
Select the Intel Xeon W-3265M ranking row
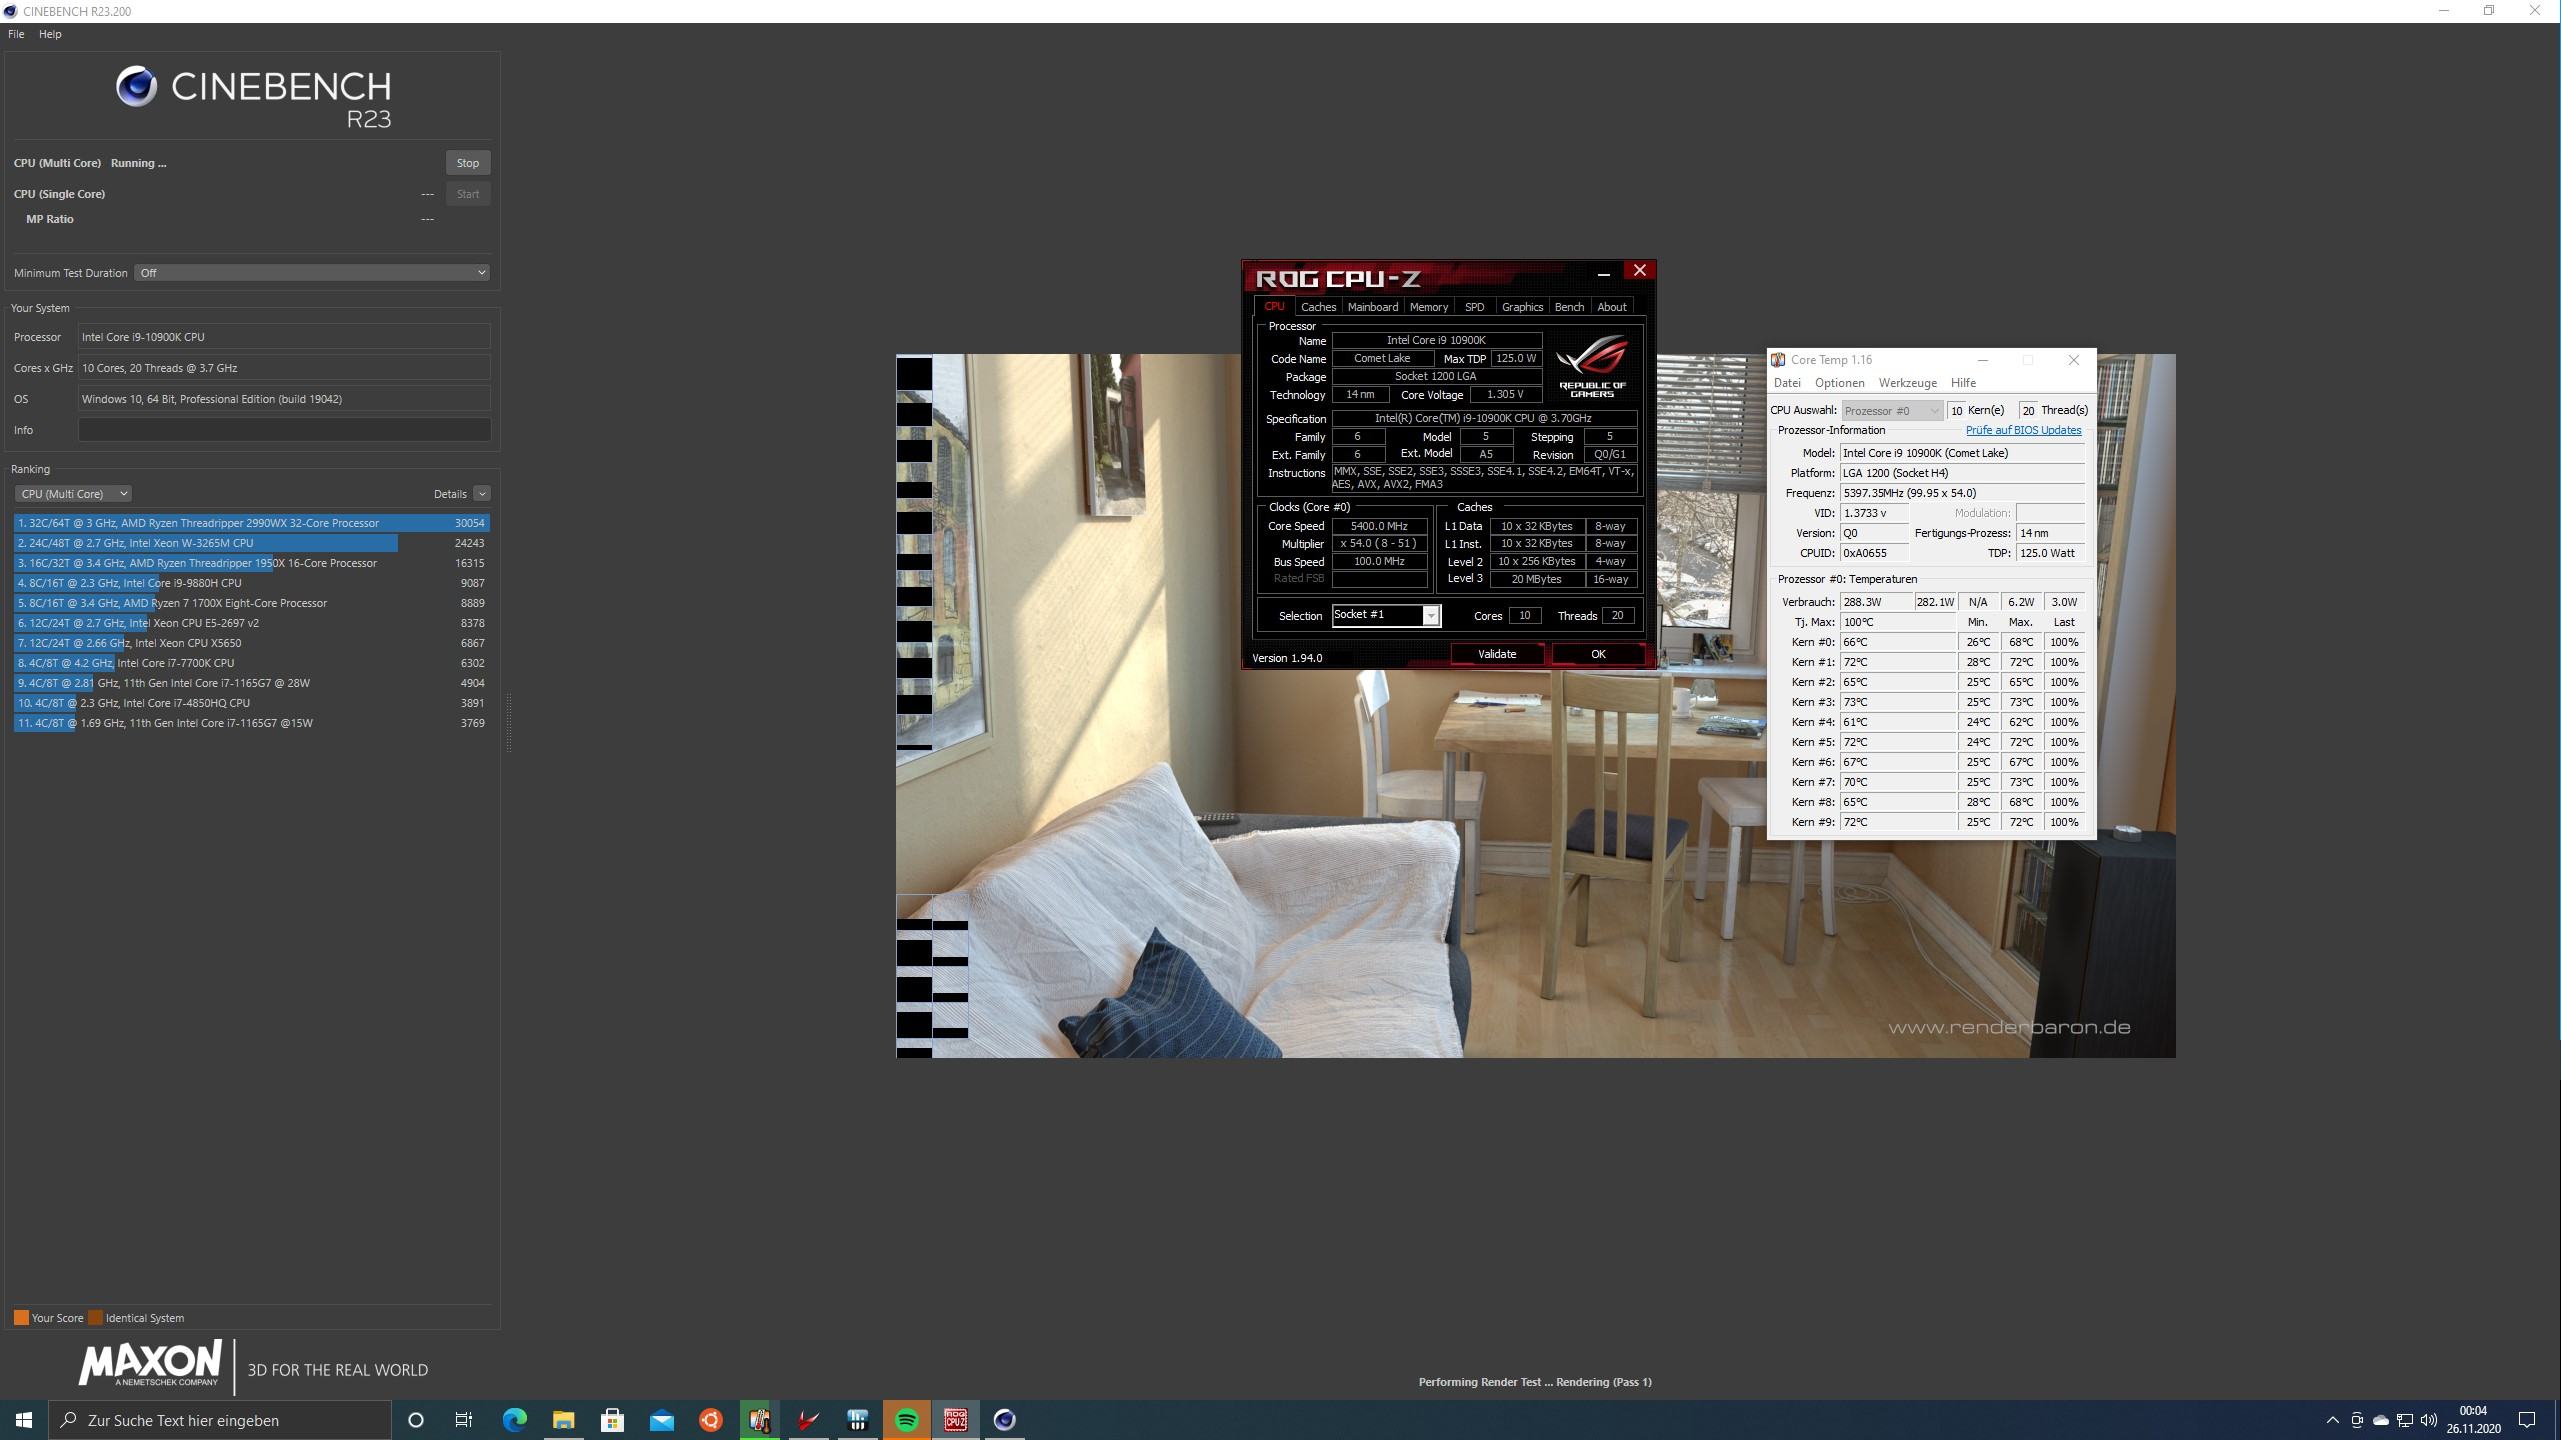click(251, 543)
